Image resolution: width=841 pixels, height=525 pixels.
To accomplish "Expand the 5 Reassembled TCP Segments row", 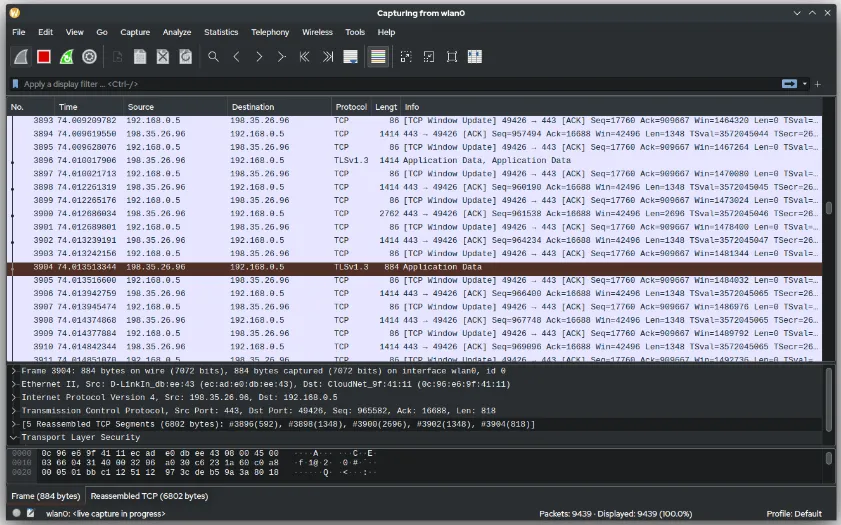I will click(x=14, y=424).
